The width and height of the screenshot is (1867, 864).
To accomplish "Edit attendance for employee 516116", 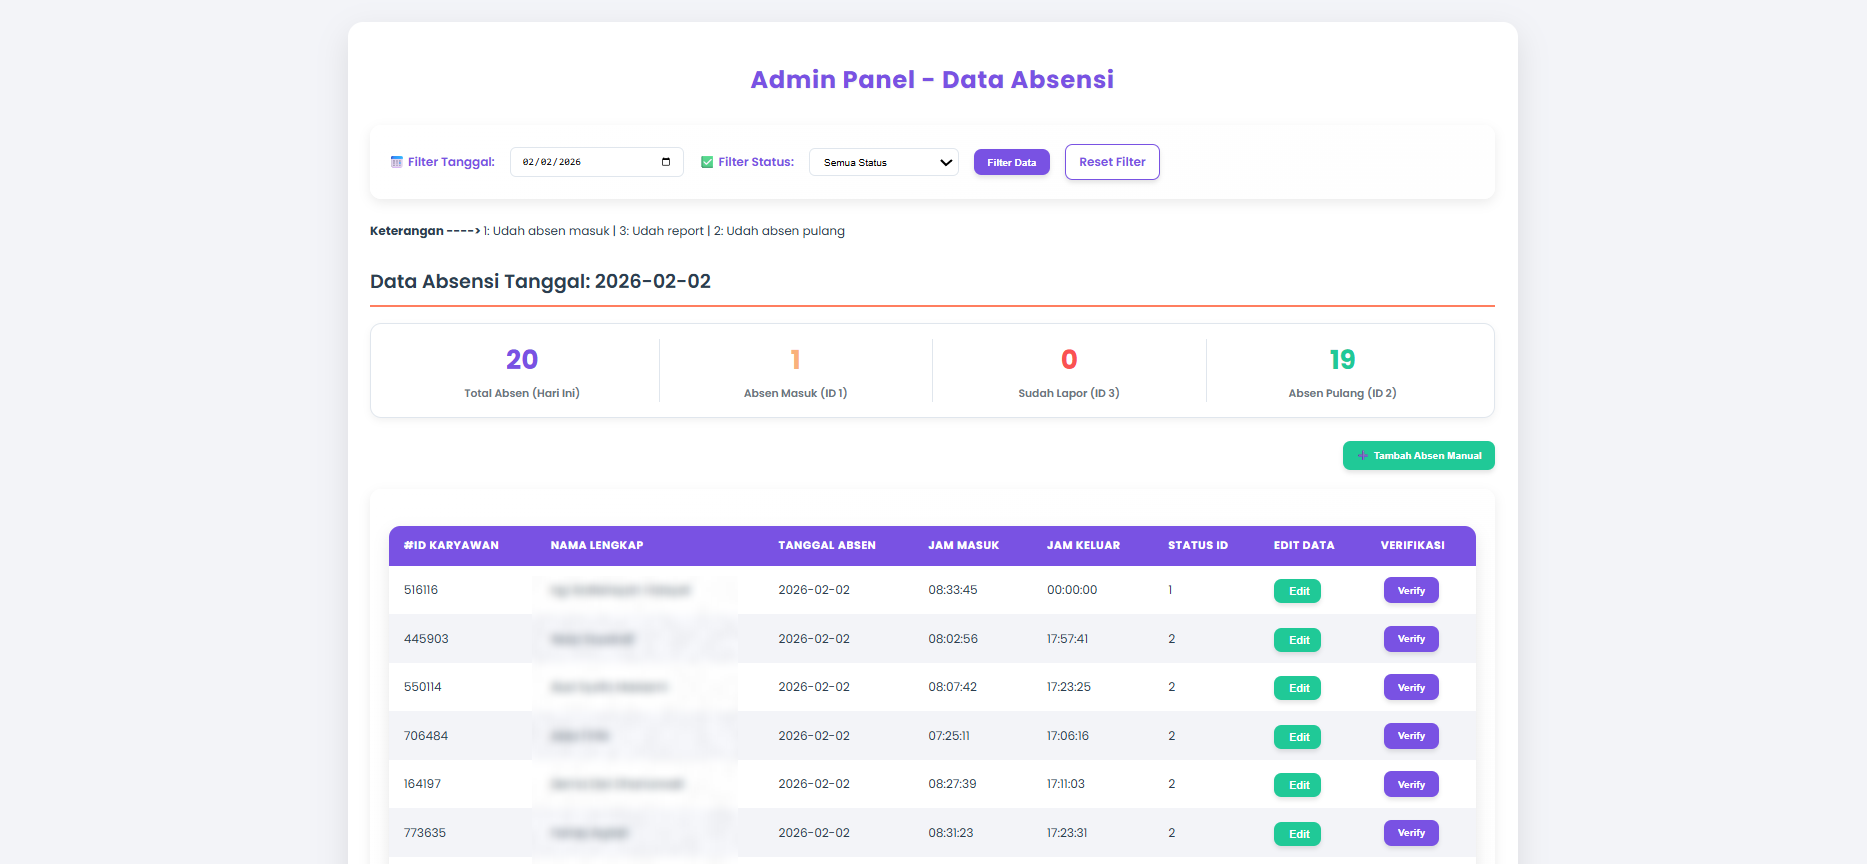I will click(1297, 591).
